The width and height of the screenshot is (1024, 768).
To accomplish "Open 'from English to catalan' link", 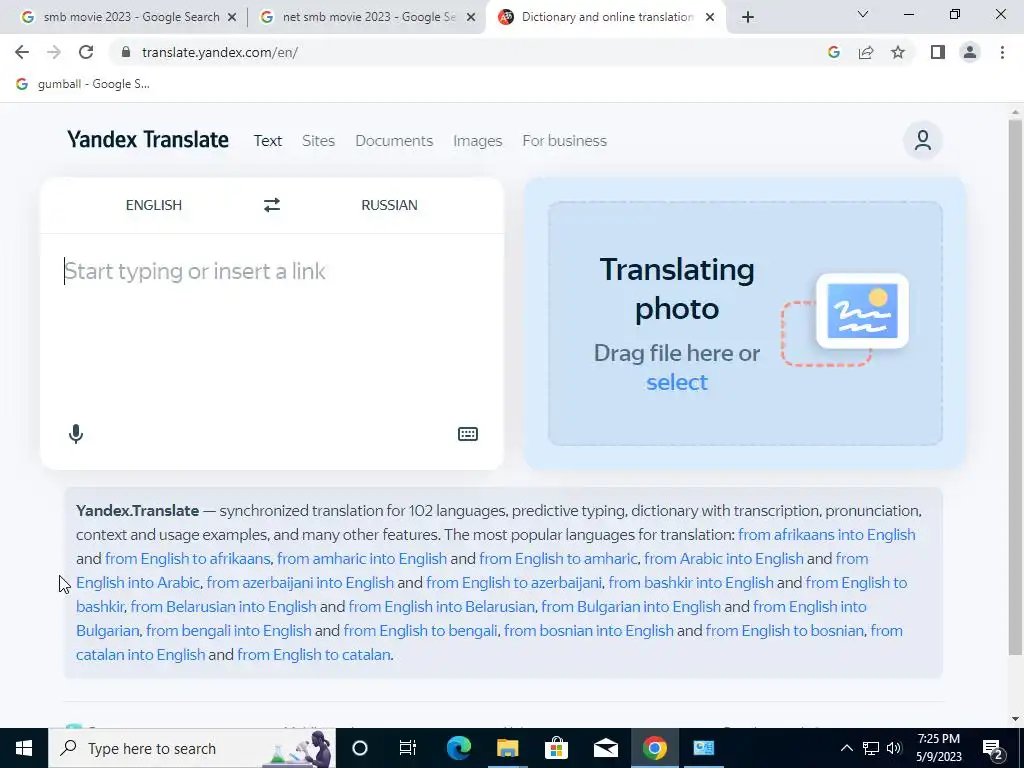I will 313,654.
